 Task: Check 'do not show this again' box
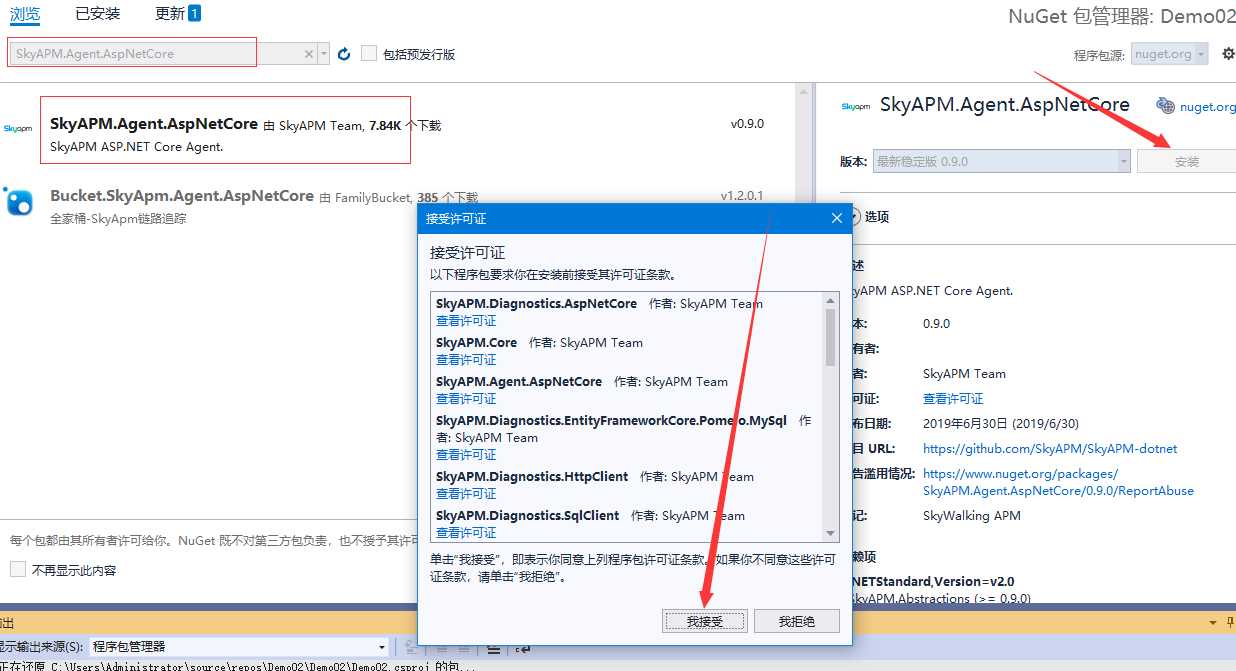(18, 569)
